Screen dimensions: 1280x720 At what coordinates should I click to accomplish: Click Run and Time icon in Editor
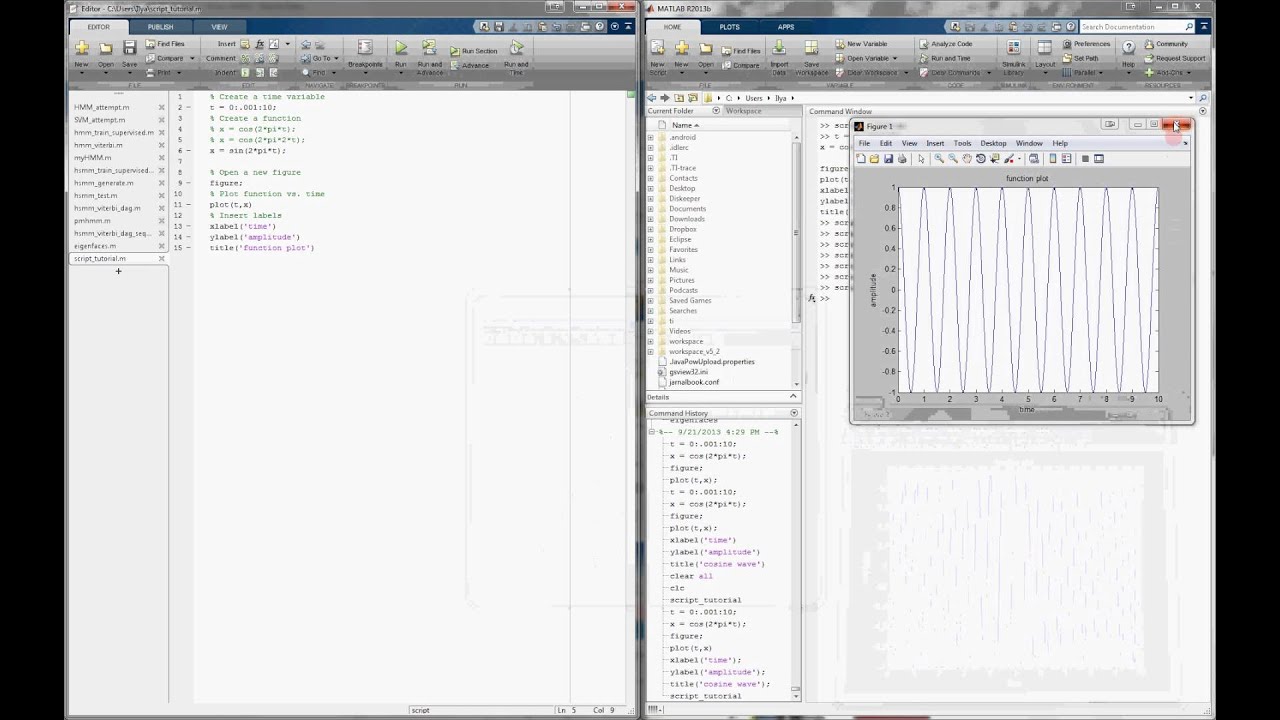coord(516,48)
